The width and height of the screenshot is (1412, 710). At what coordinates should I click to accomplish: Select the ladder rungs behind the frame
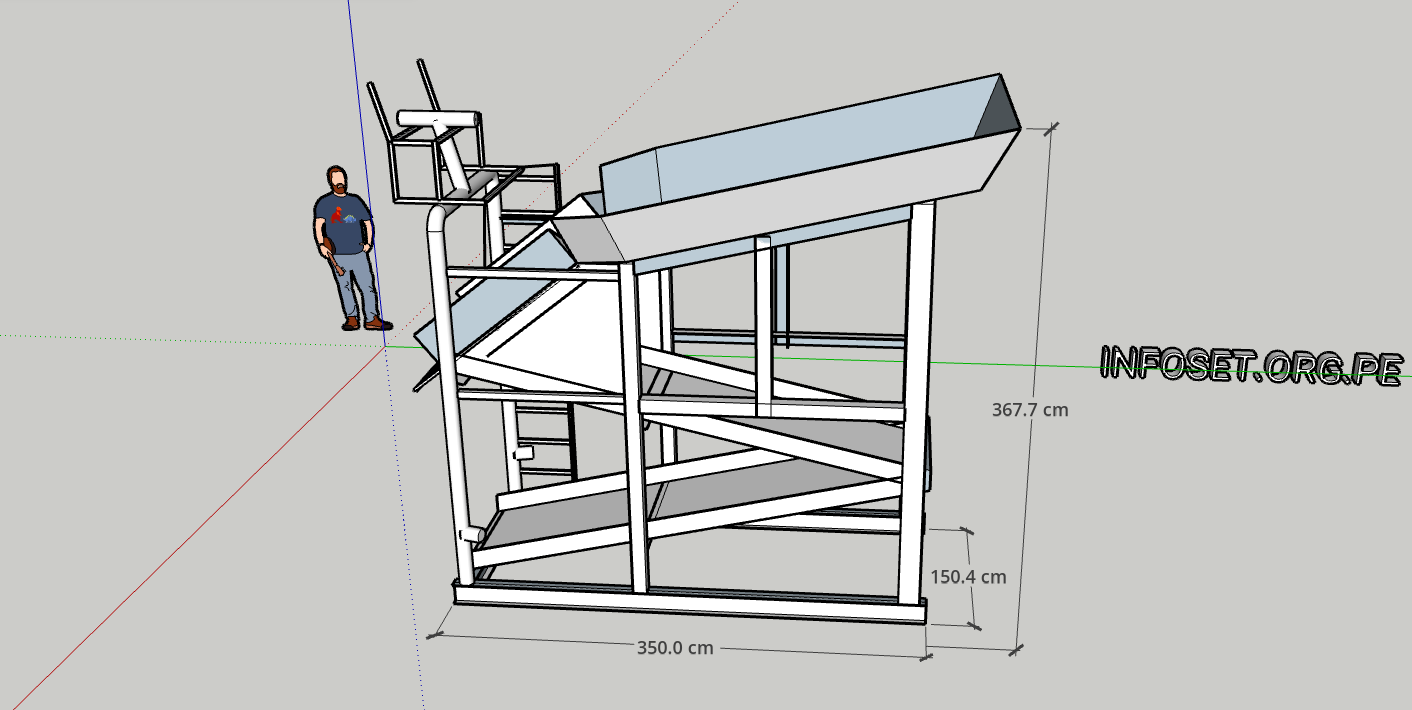click(540, 440)
